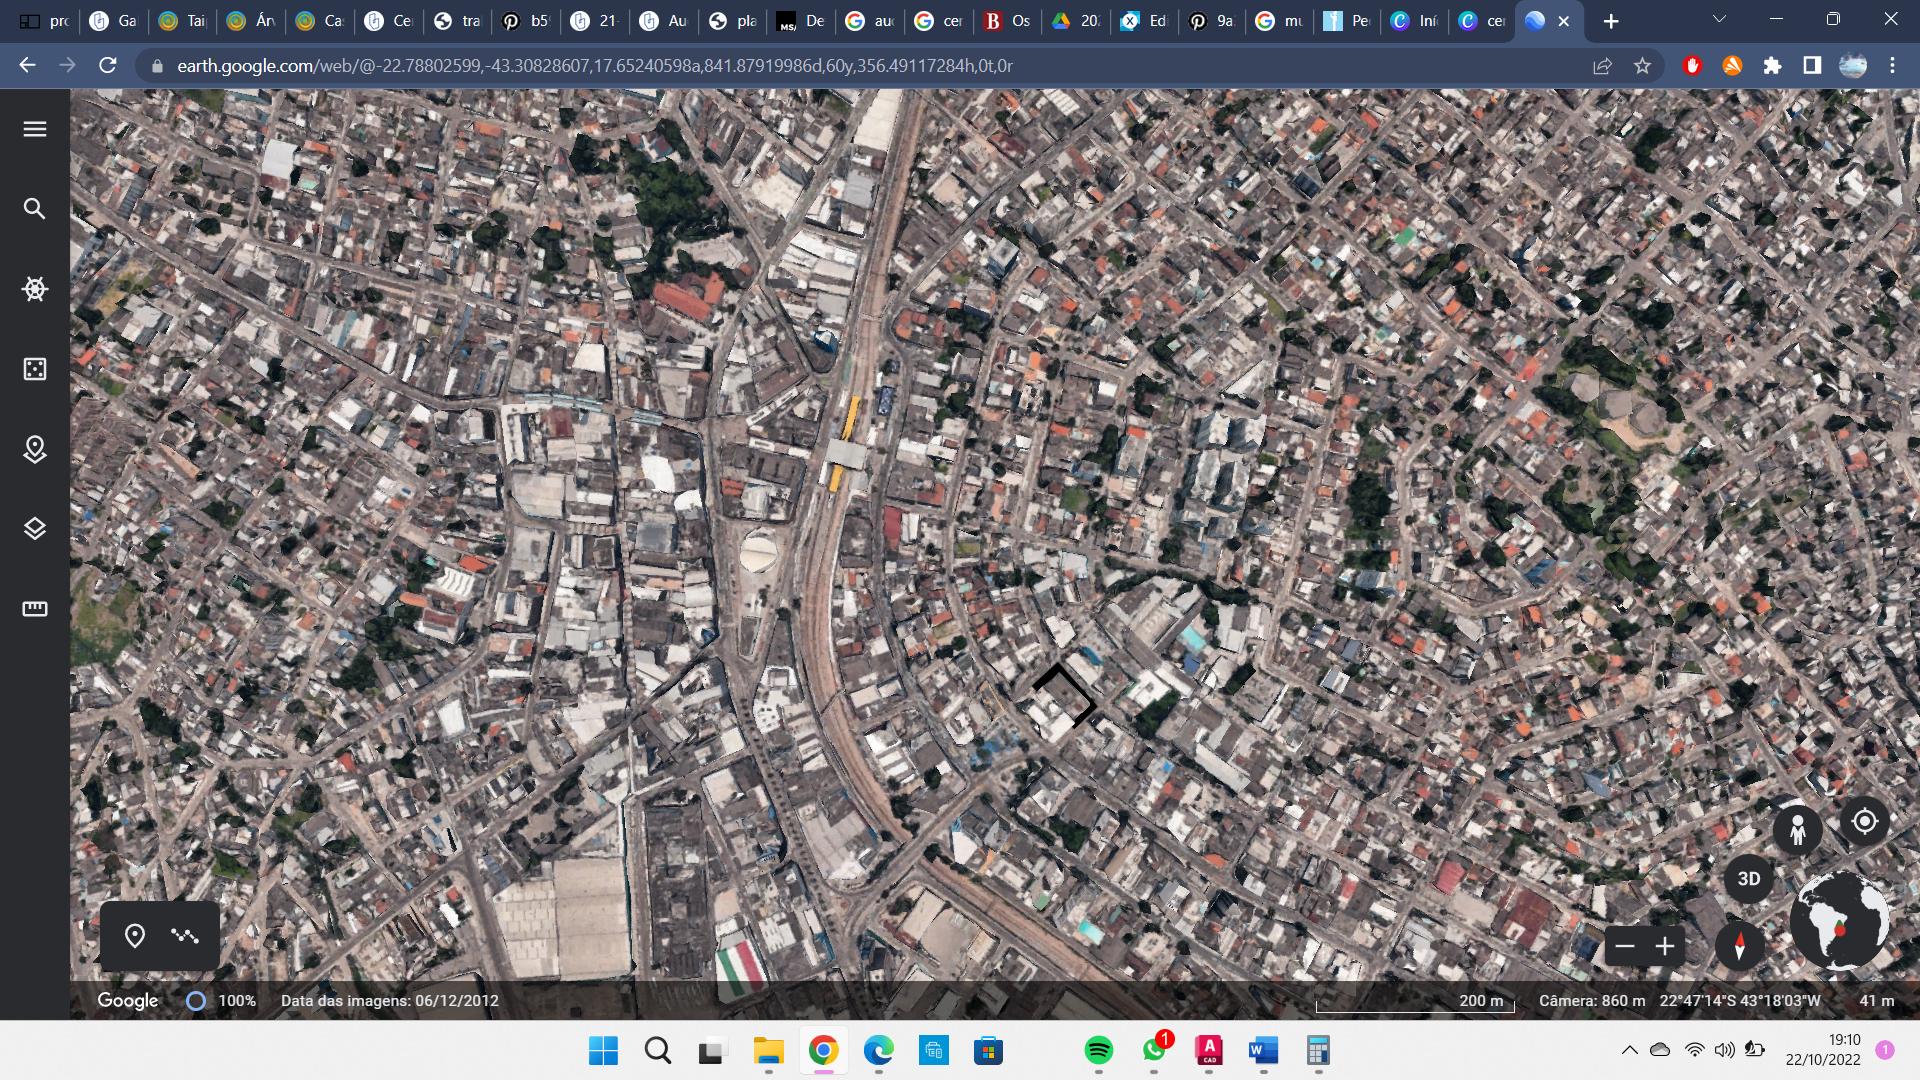Open the Map Style layers icon
Image resolution: width=1920 pixels, height=1080 pixels.
pyautogui.click(x=35, y=529)
